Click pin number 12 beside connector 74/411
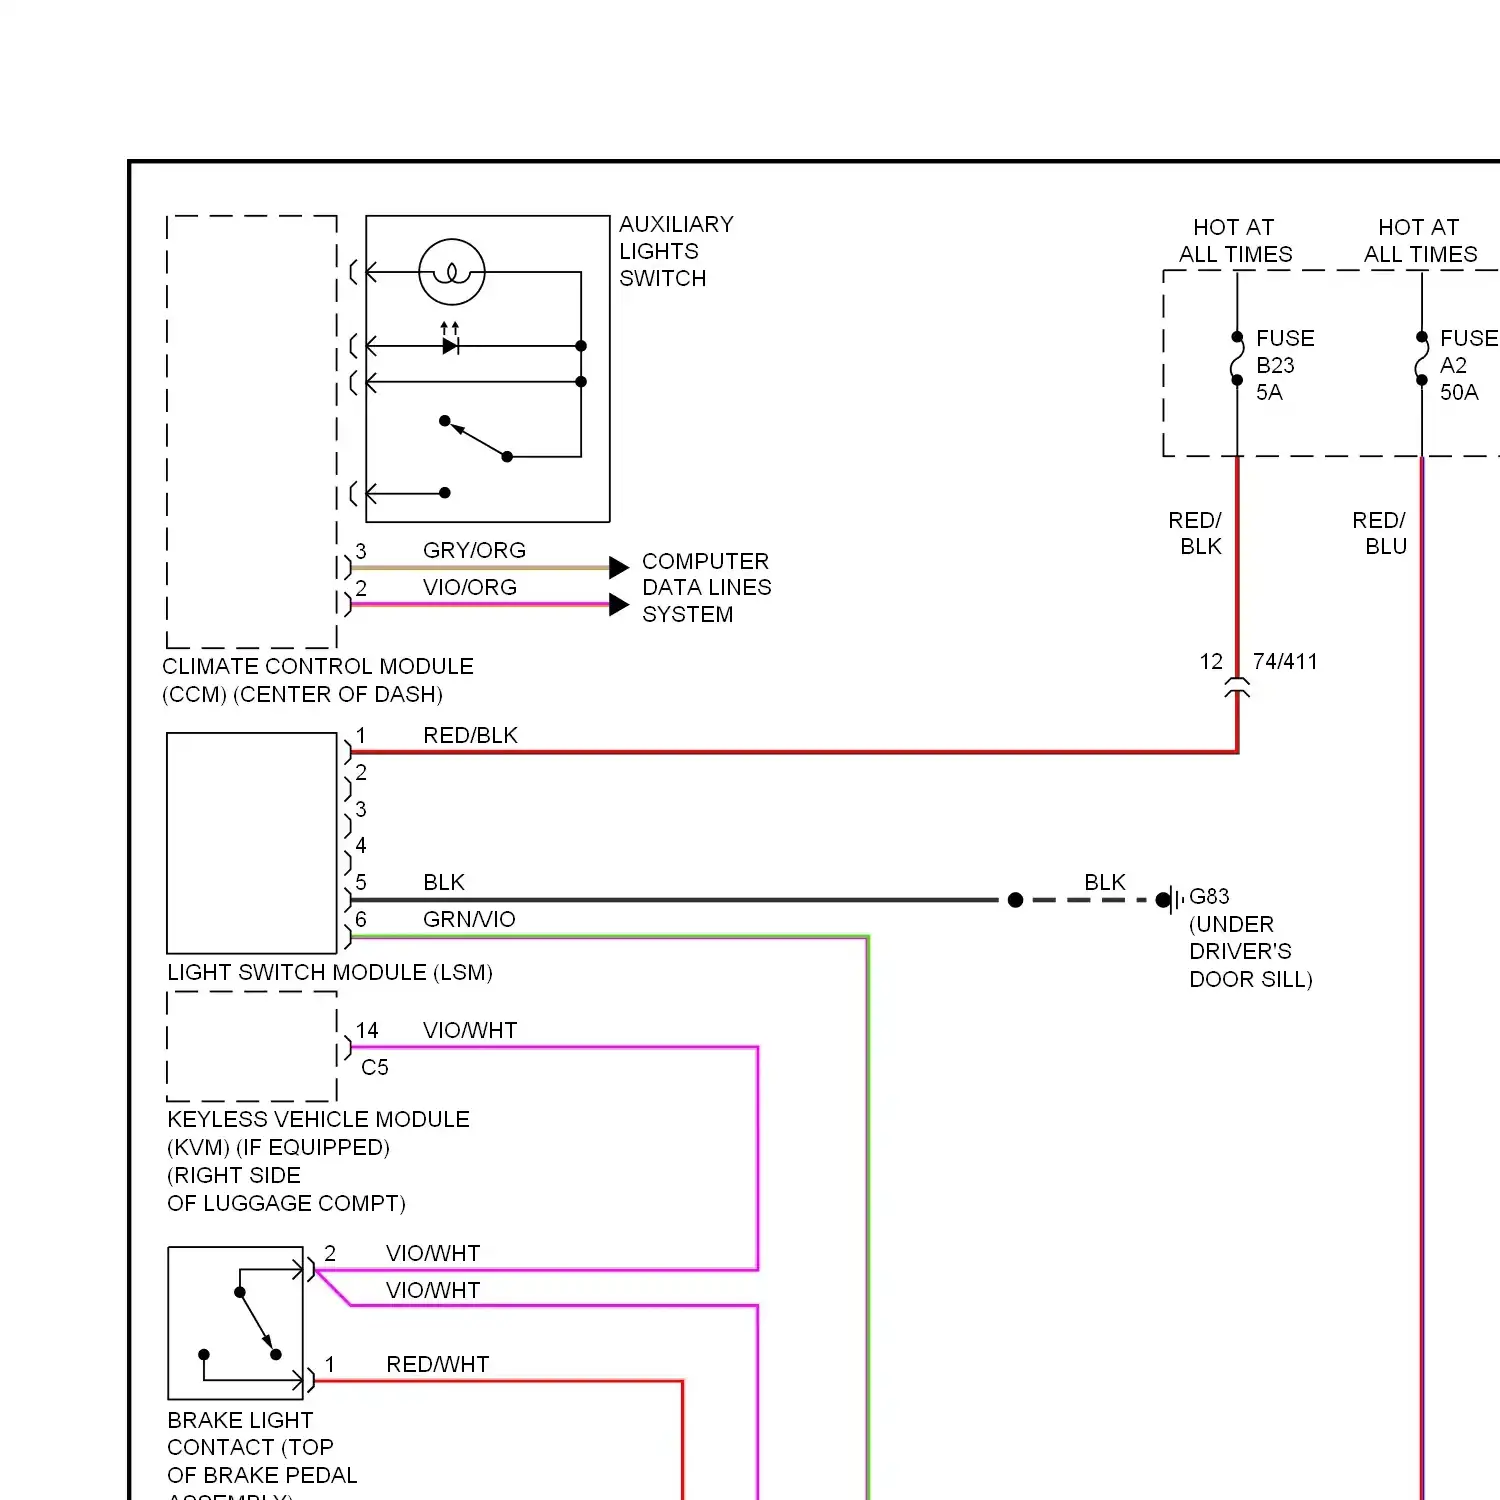 coord(1211,661)
